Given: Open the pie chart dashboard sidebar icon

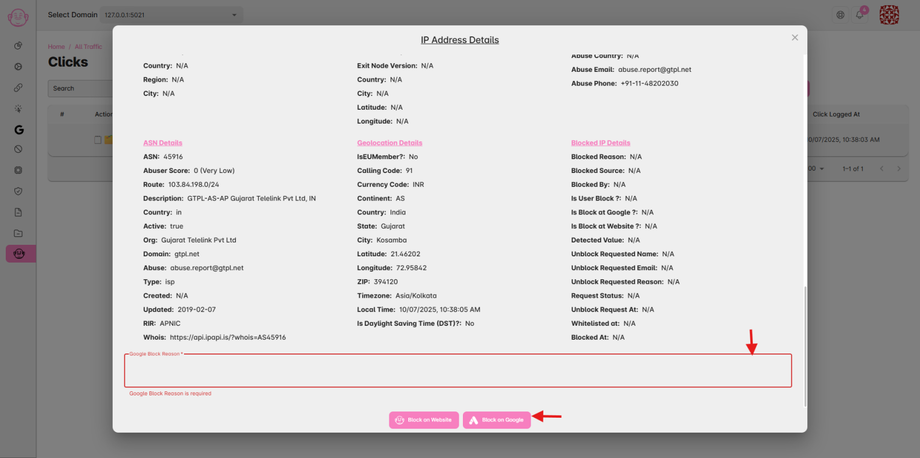Looking at the screenshot, I should [x=18, y=46].
